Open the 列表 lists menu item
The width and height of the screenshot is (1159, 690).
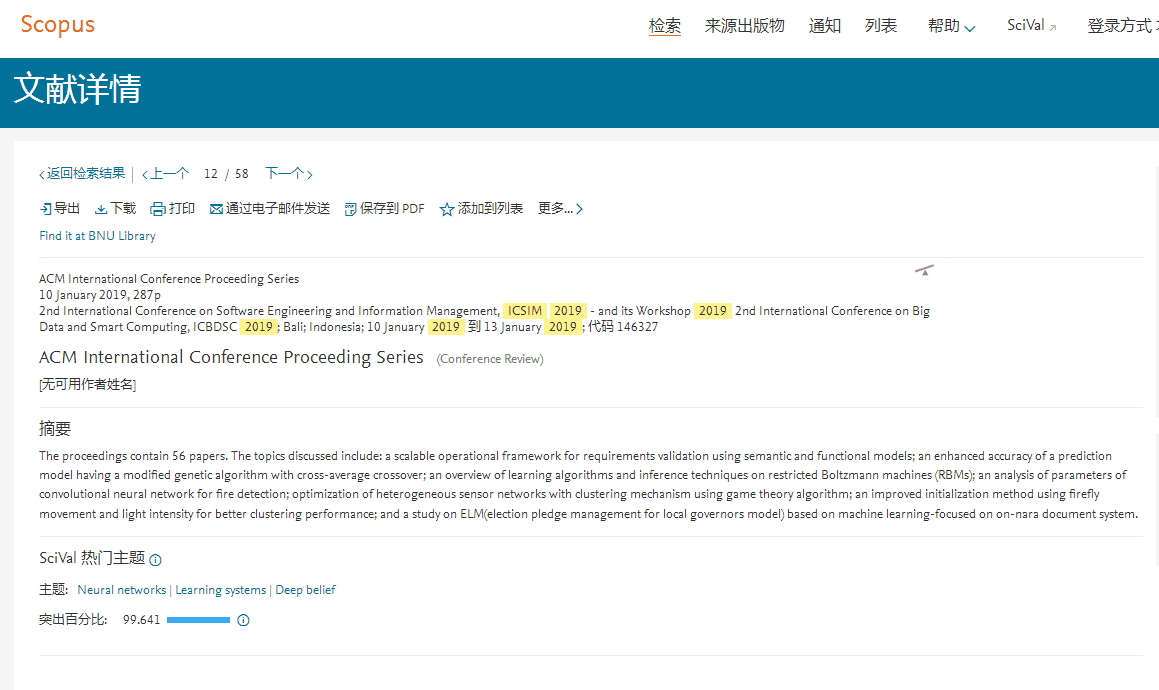(881, 26)
